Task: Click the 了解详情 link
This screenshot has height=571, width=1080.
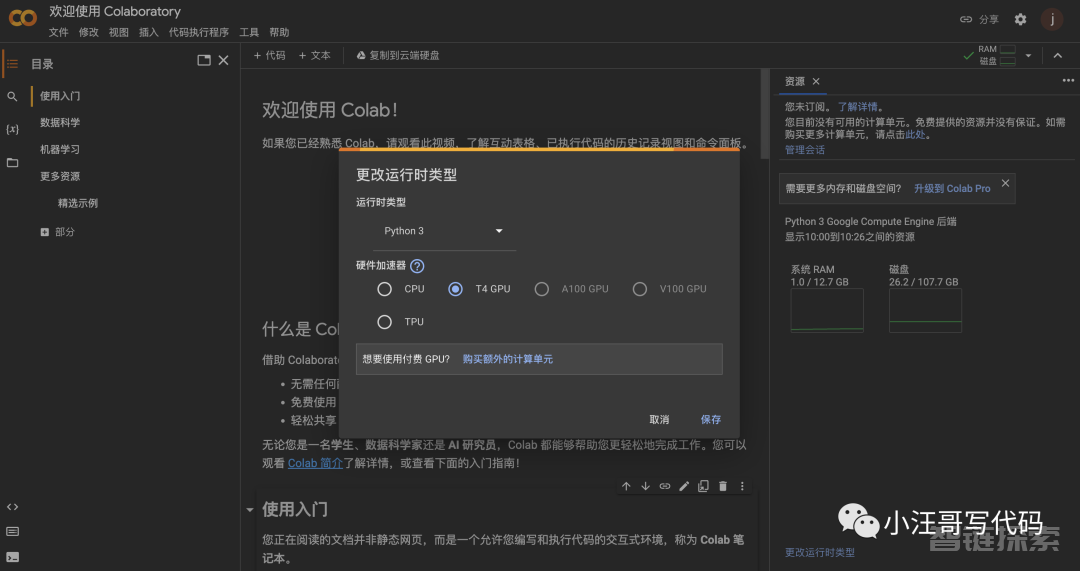Action: click(858, 107)
